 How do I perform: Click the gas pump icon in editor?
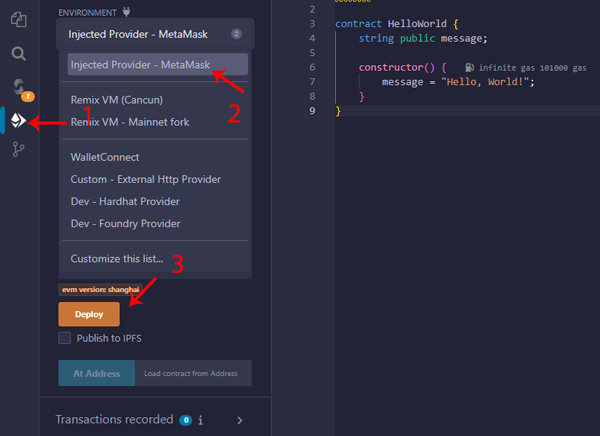(x=471, y=66)
